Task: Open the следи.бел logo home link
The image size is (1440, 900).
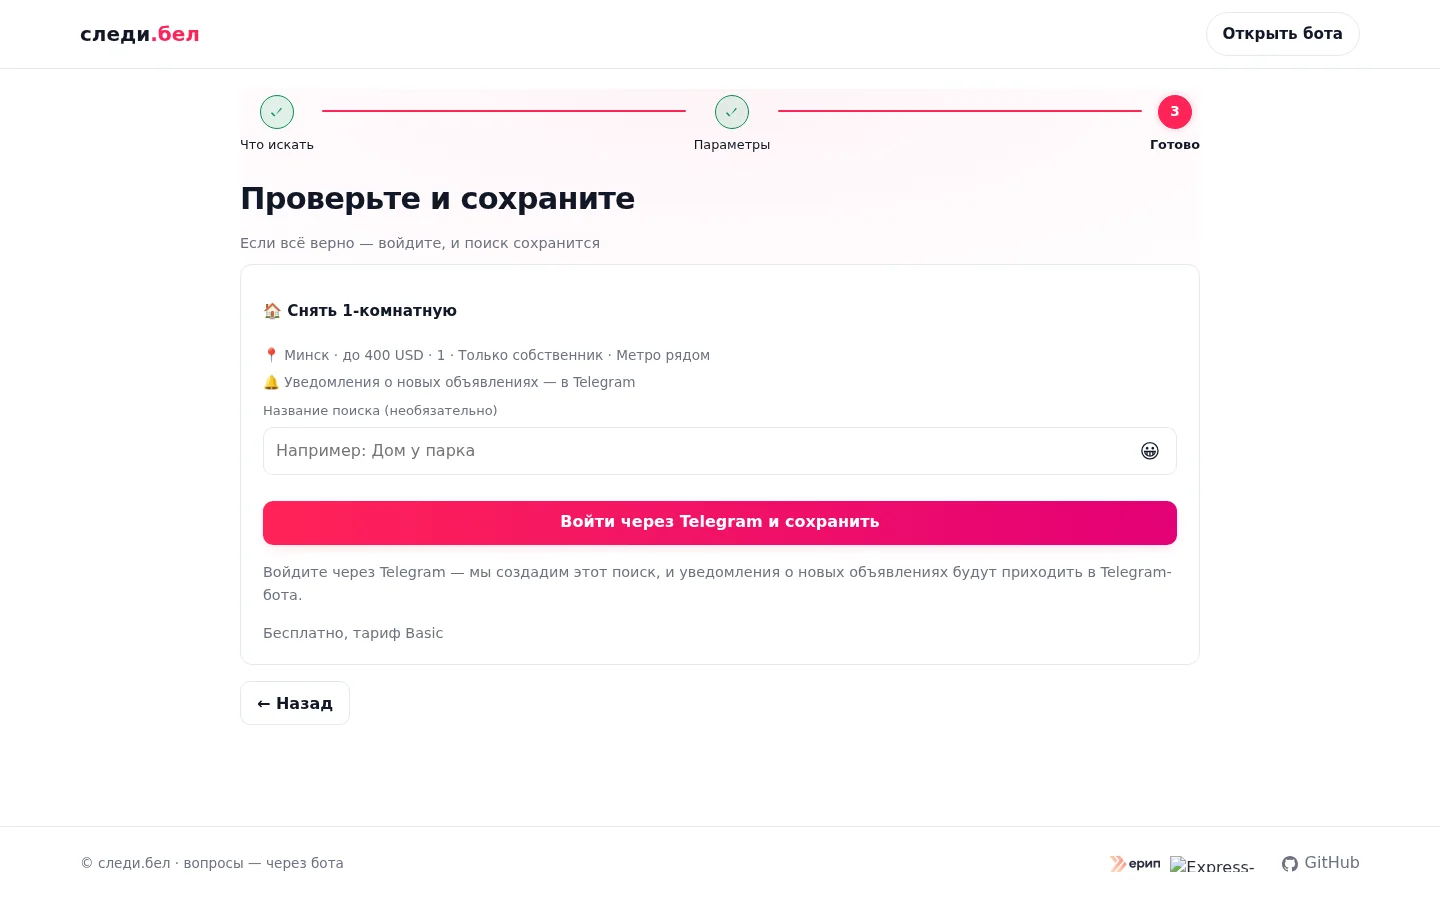Action: (x=140, y=34)
